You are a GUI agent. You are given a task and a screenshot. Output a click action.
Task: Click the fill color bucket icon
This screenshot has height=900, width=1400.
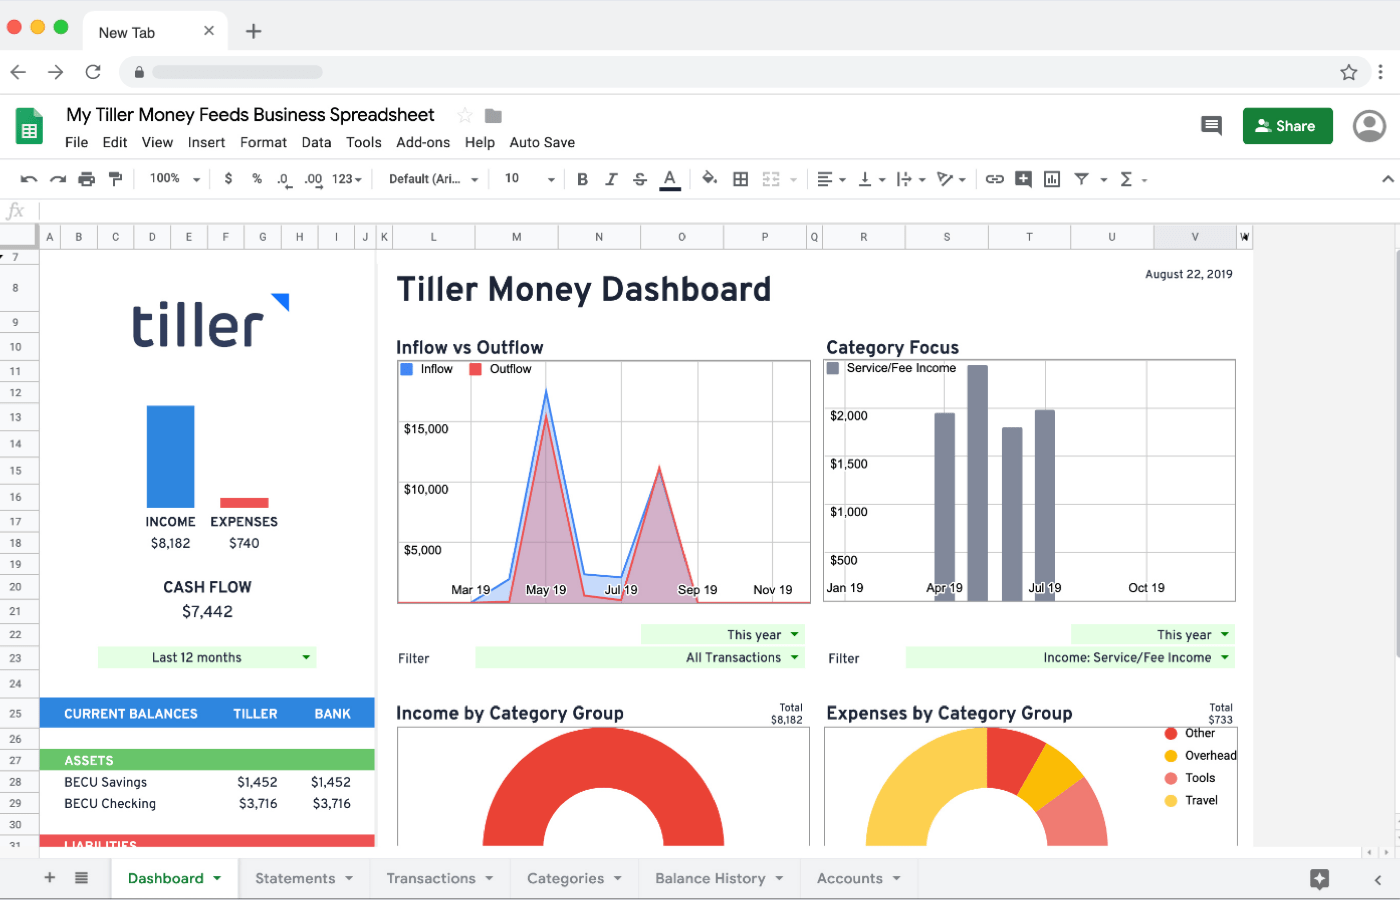[x=709, y=179]
